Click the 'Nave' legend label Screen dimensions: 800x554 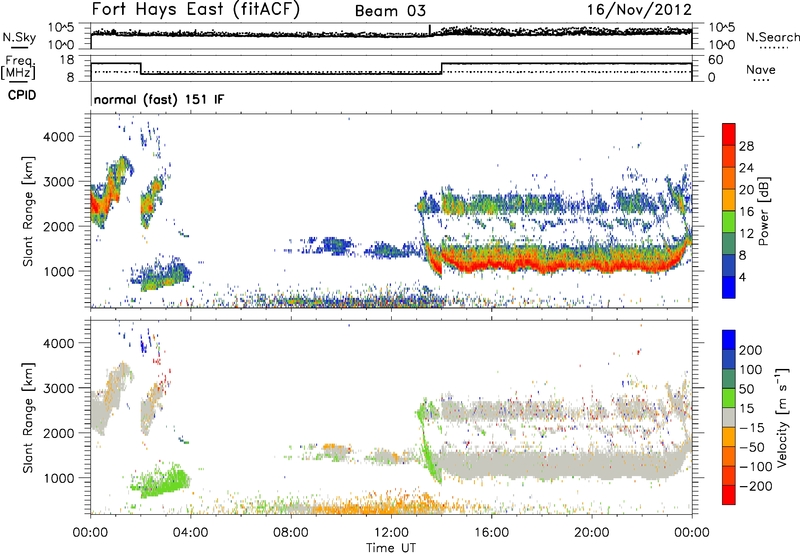pyautogui.click(x=760, y=69)
